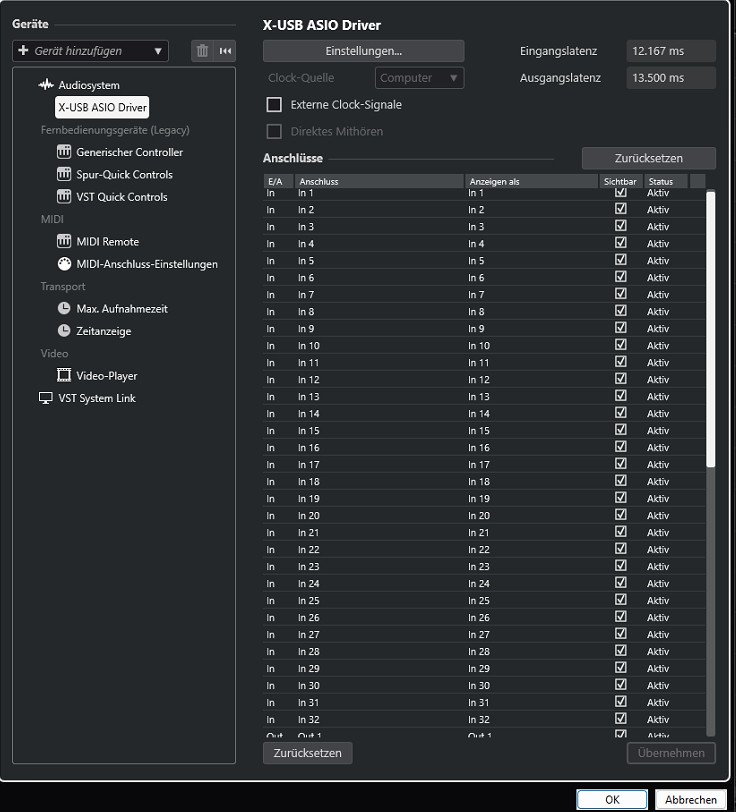Screen dimensions: 736x812
Task: Click the port list vertical scrollbar
Action: (x=711, y=329)
